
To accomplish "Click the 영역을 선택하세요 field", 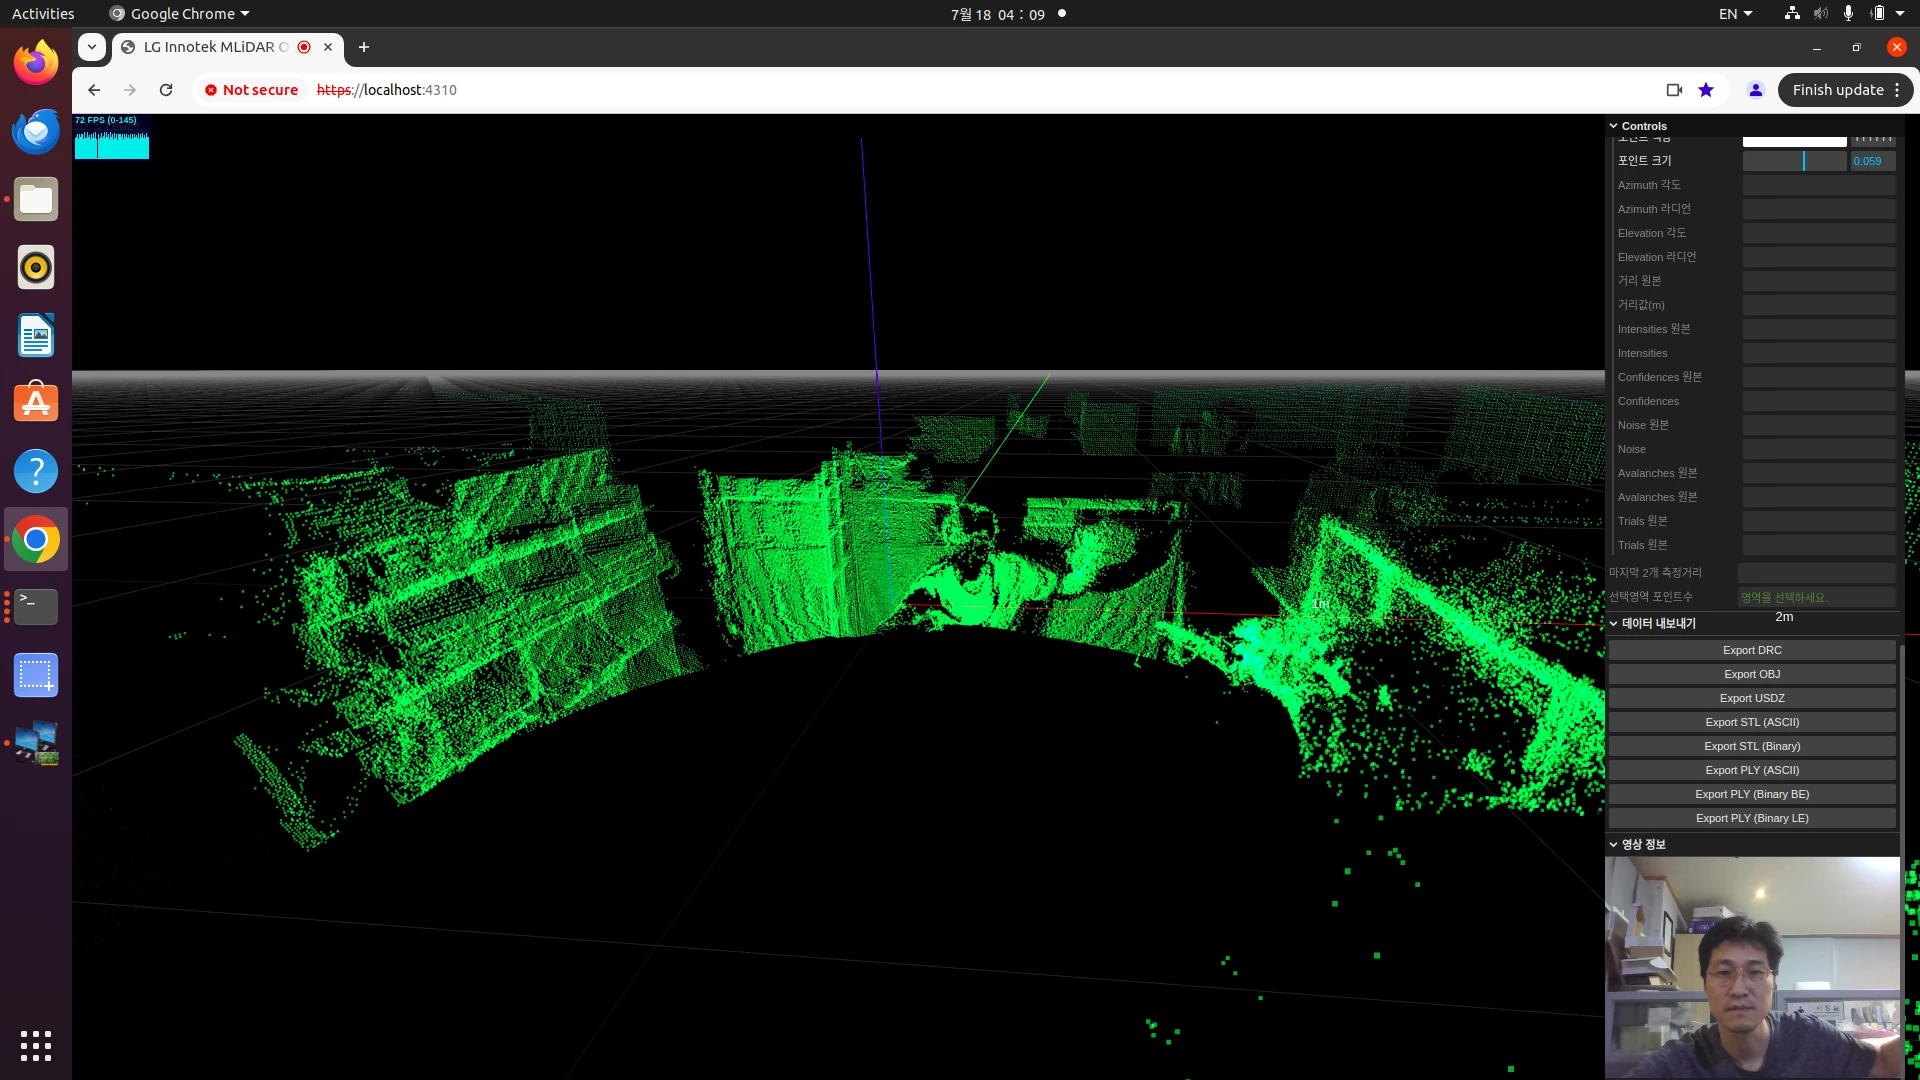I will (1816, 597).
